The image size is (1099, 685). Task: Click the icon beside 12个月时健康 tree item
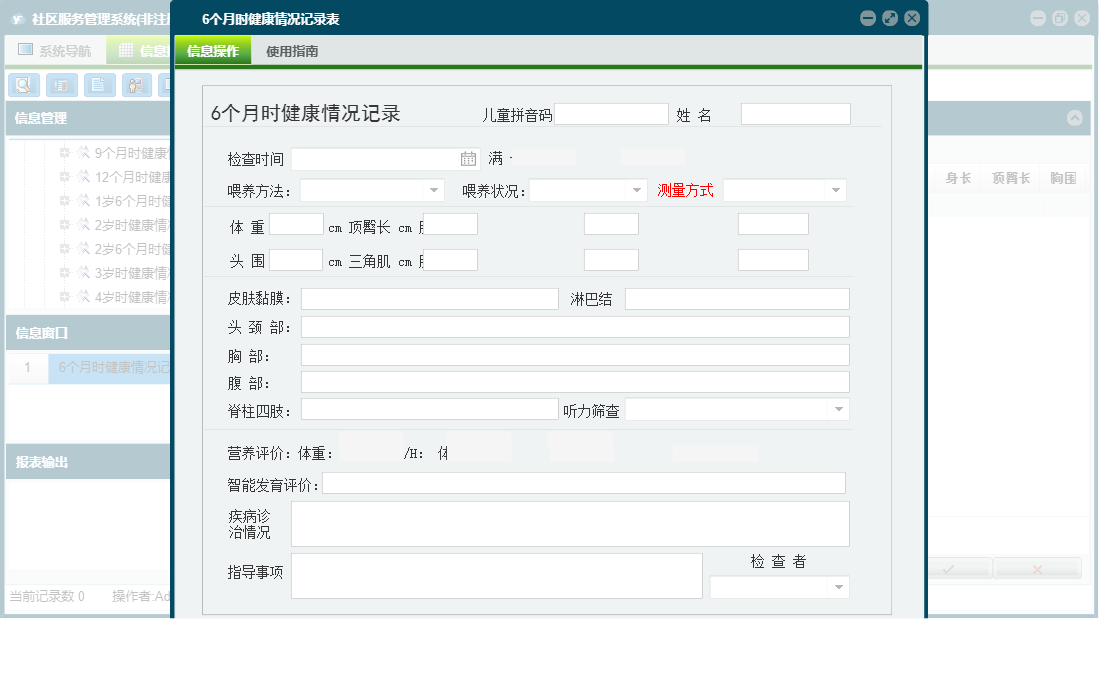coord(83,177)
